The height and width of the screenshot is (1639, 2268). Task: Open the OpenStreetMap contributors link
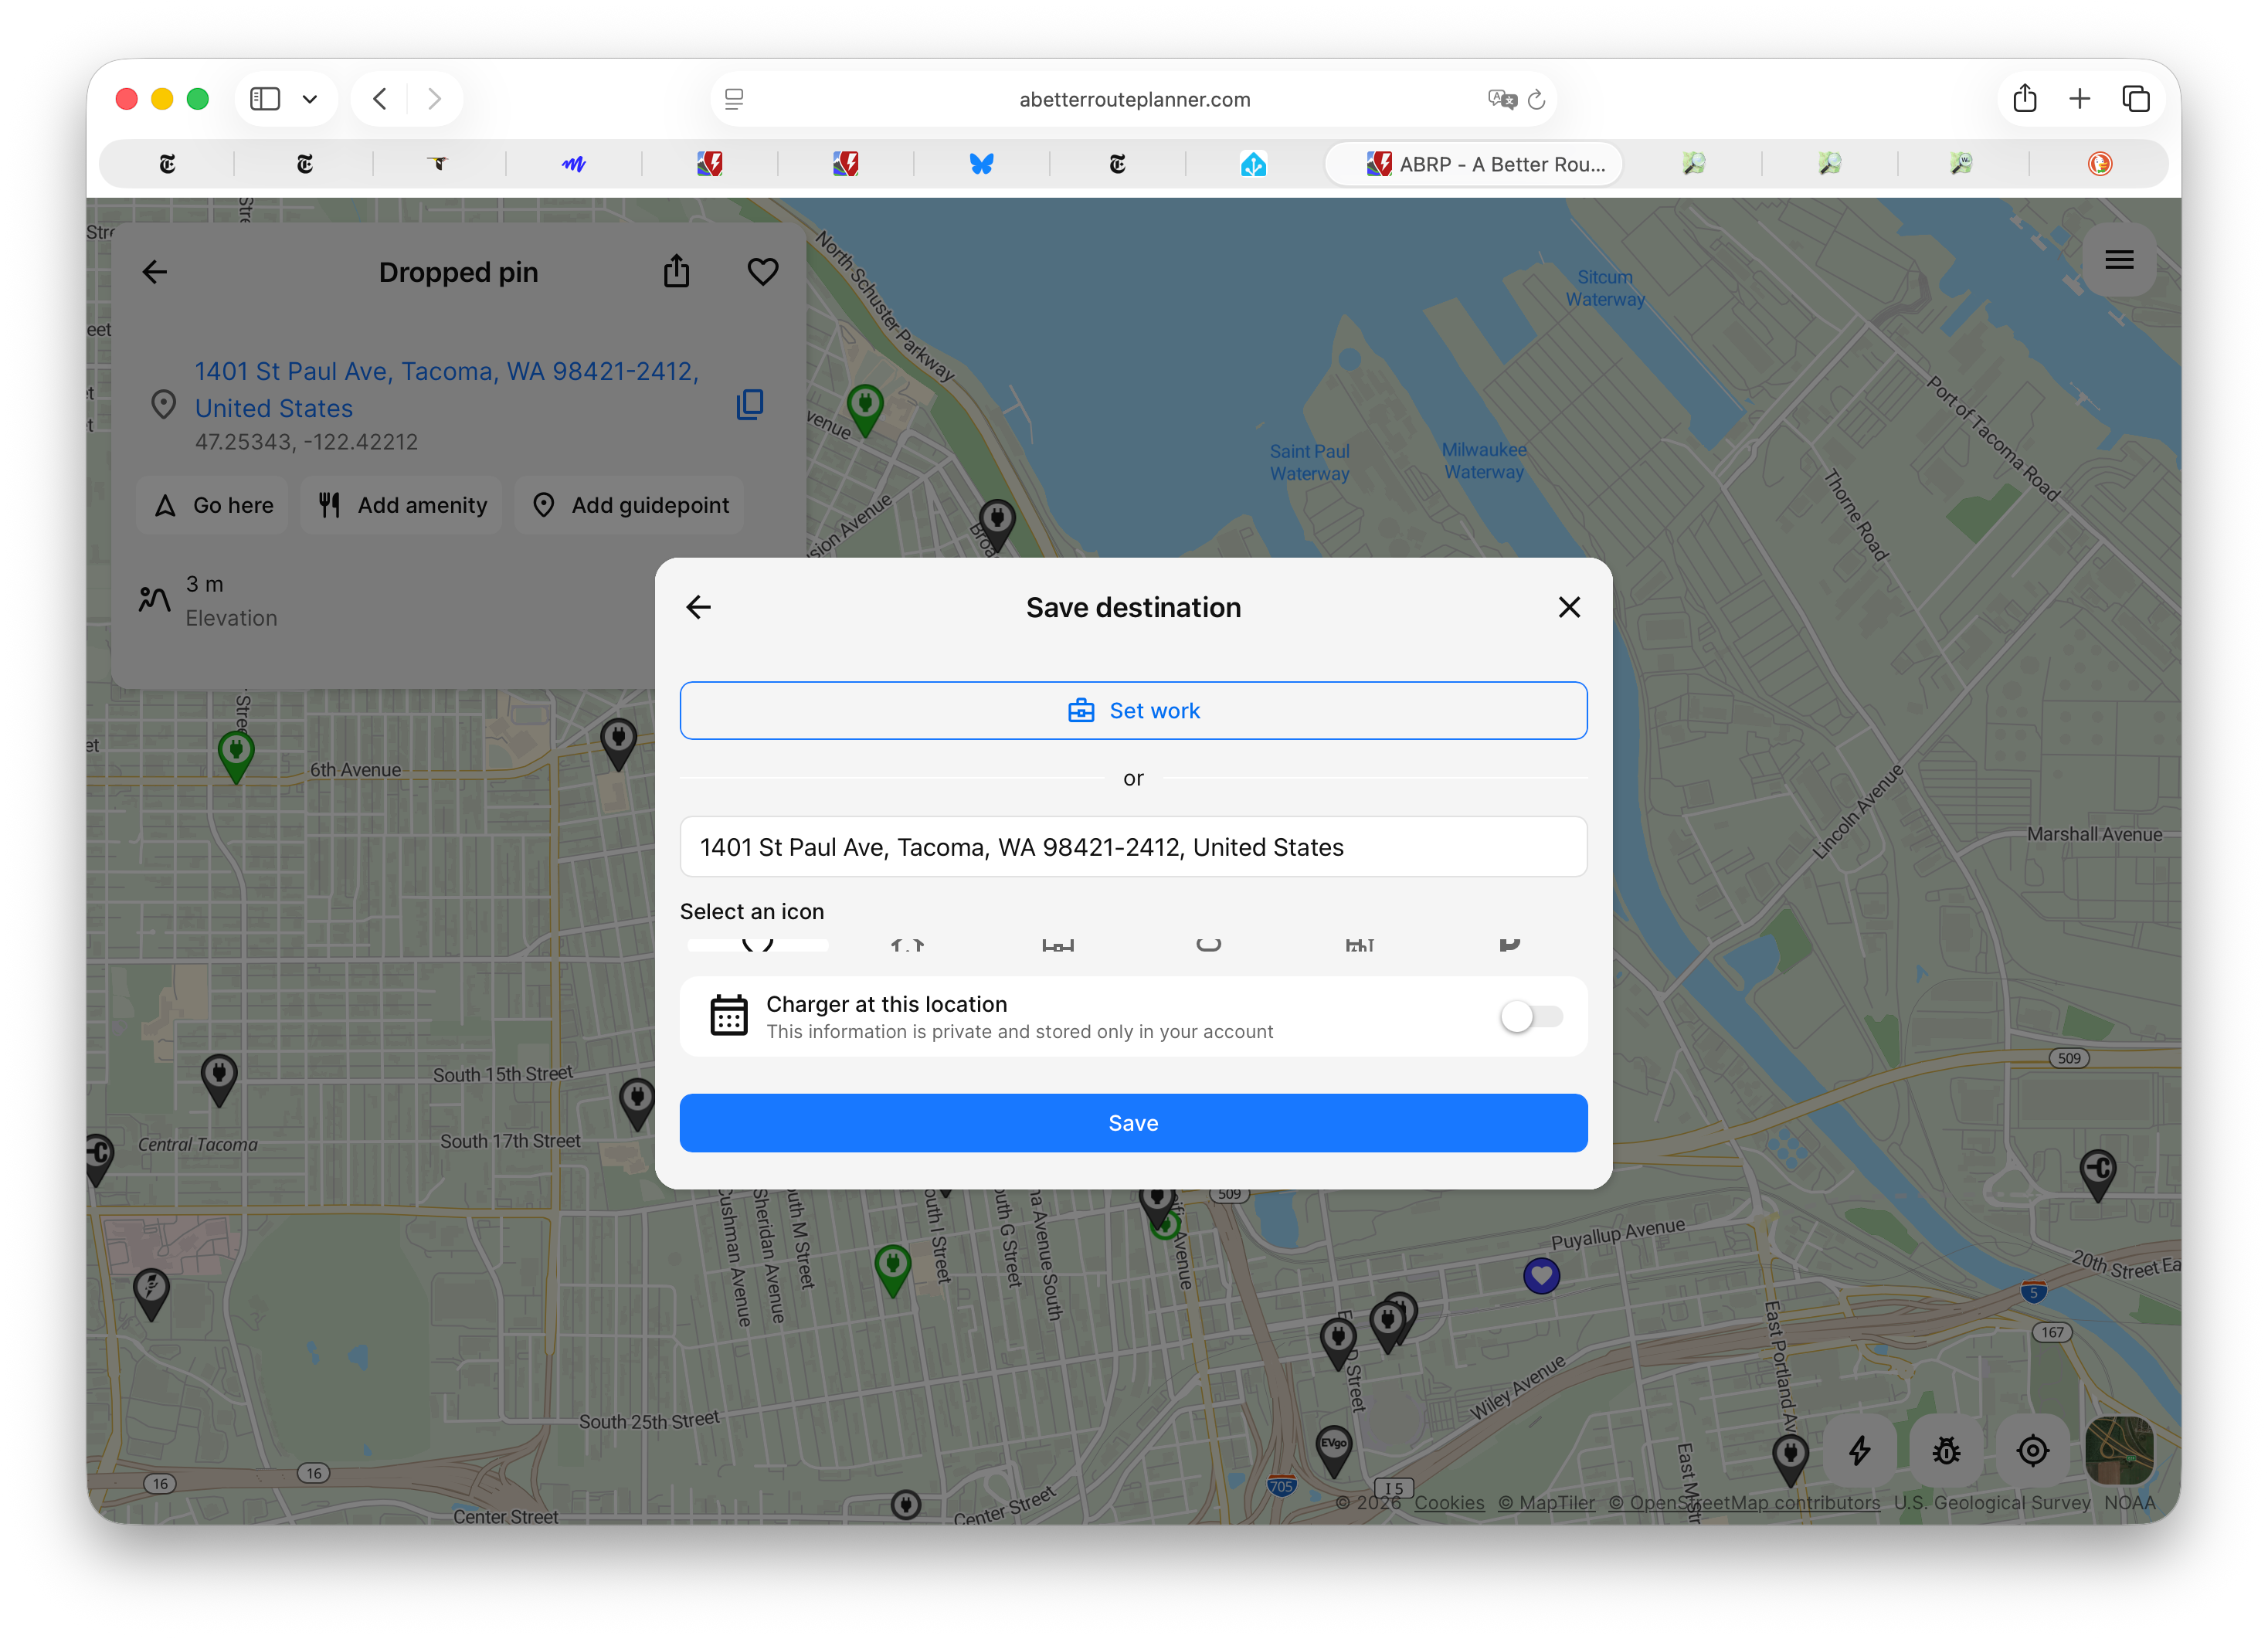(1744, 1502)
